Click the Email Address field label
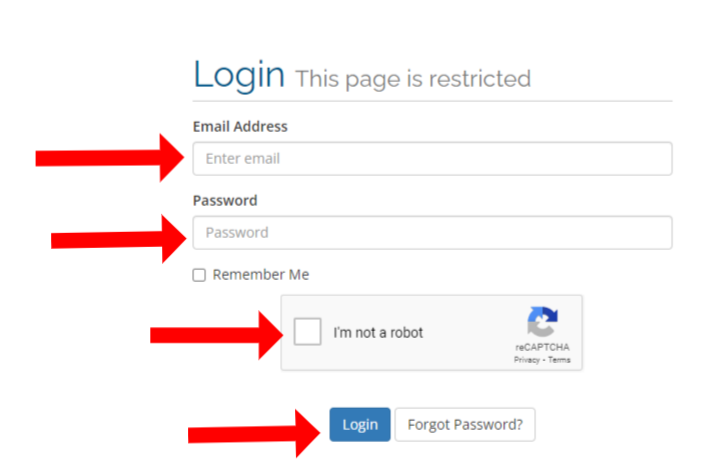The image size is (723, 460). [x=240, y=126]
